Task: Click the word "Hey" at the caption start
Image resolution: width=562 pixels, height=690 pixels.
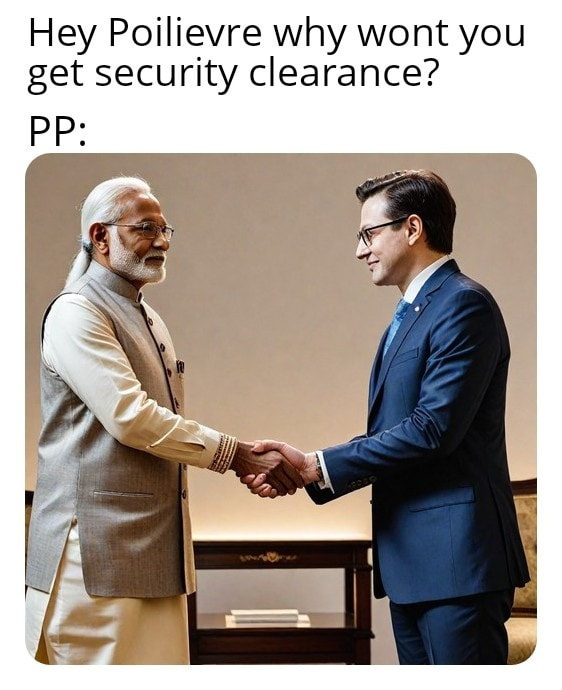Action: point(62,36)
